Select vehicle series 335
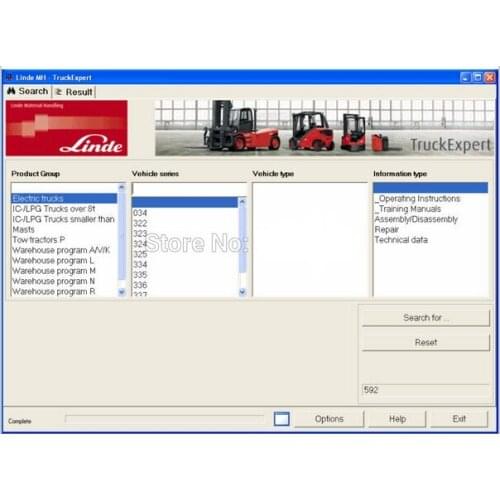The width and height of the screenshot is (500, 500). coord(185,275)
